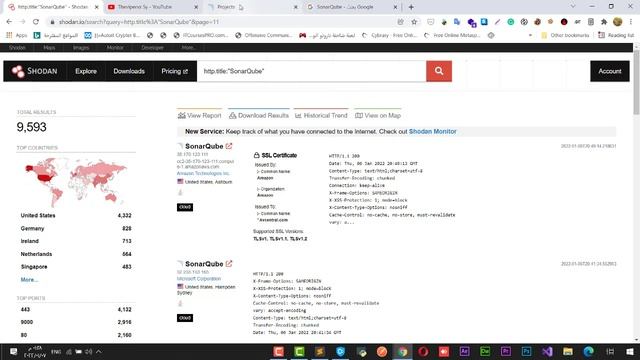Screen dimensions: 640x360
Task: Click the Shodan logo in navbar
Action: coord(34,71)
